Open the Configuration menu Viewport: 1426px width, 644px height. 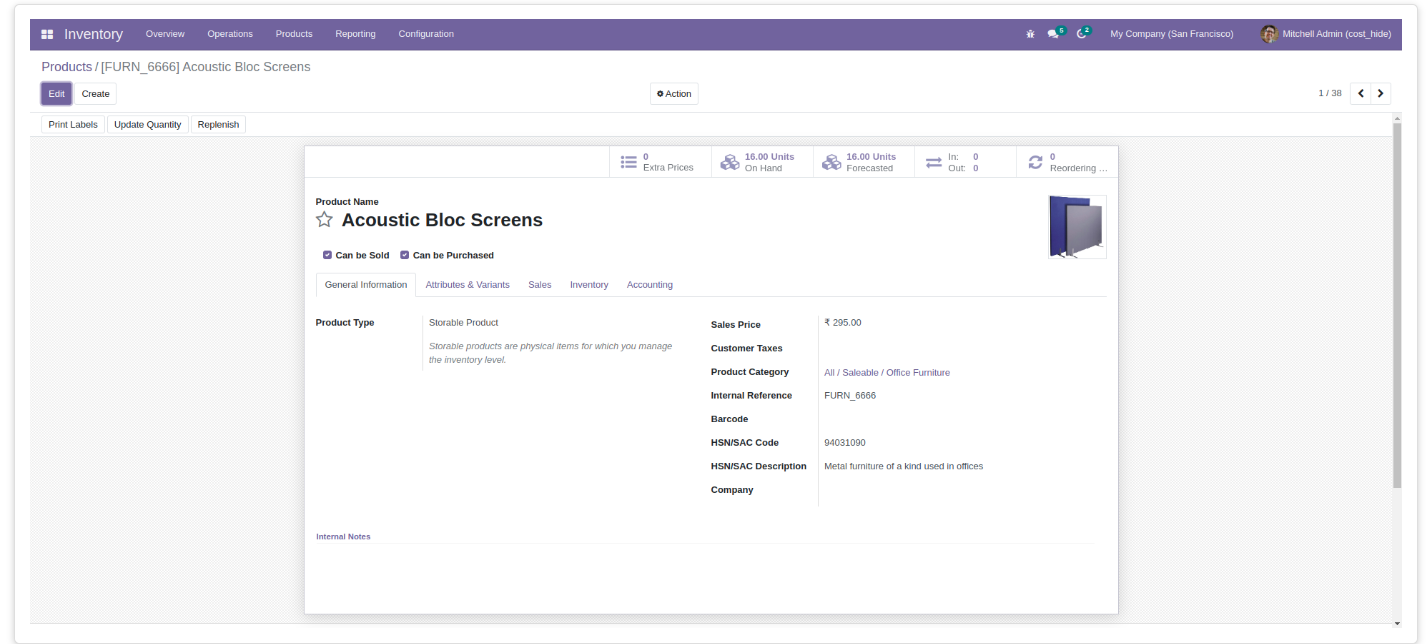[x=426, y=34]
